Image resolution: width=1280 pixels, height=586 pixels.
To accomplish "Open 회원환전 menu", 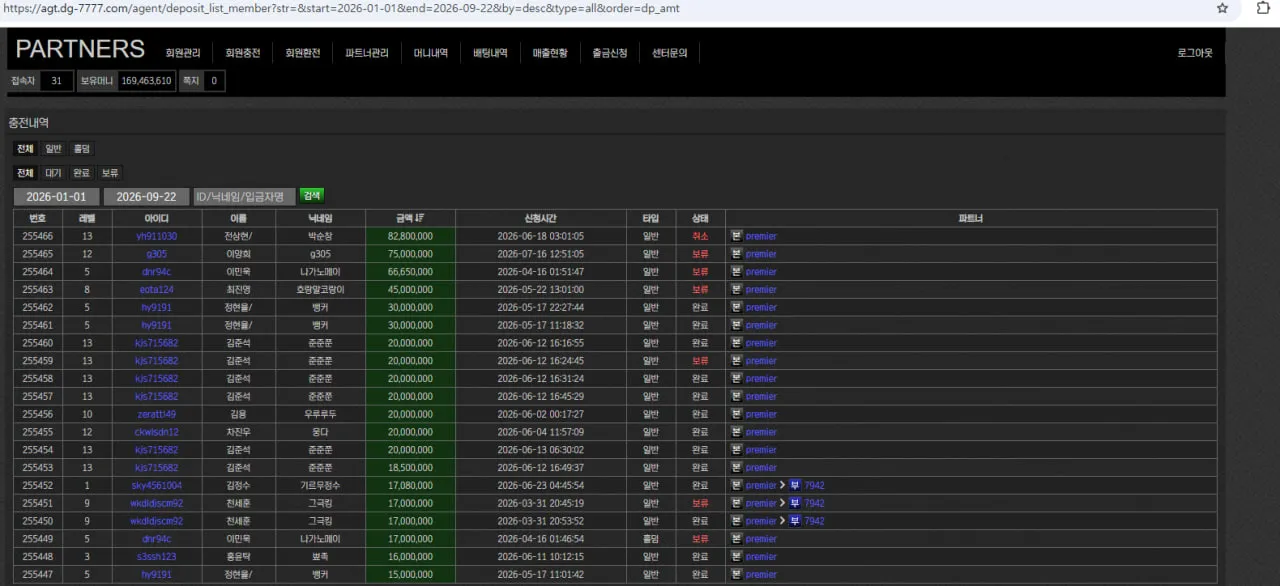I will [x=303, y=53].
